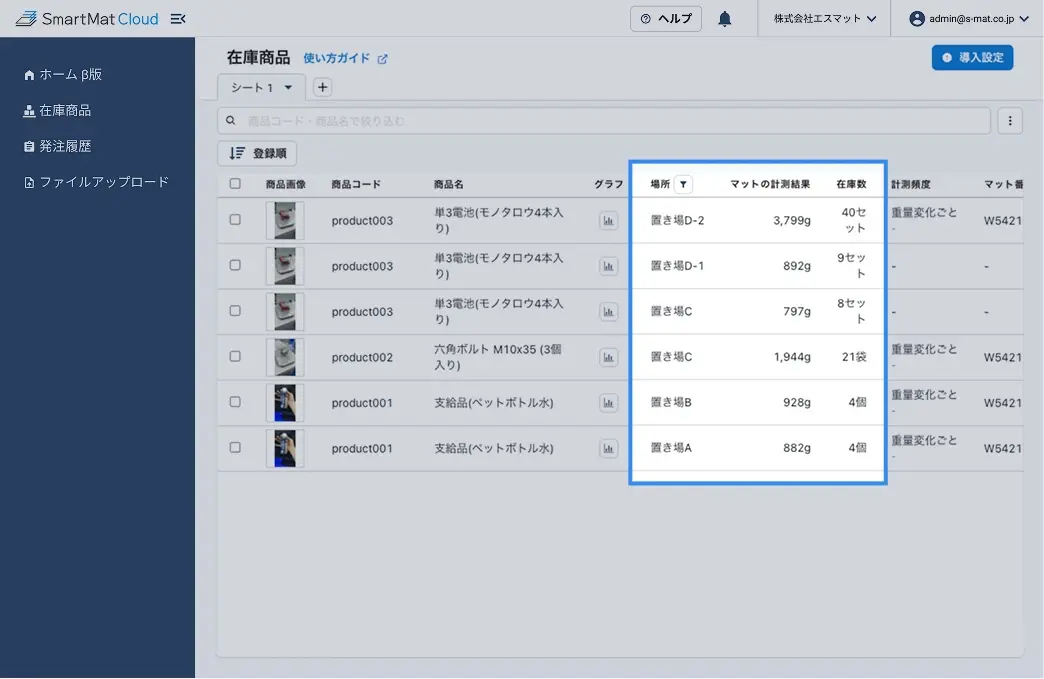Open graph for the 置き場D-1 row
The width and height of the screenshot is (1044, 679).
[608, 266]
